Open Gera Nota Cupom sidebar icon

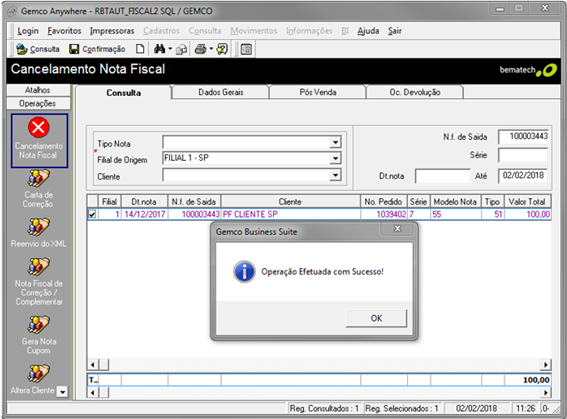point(38,324)
